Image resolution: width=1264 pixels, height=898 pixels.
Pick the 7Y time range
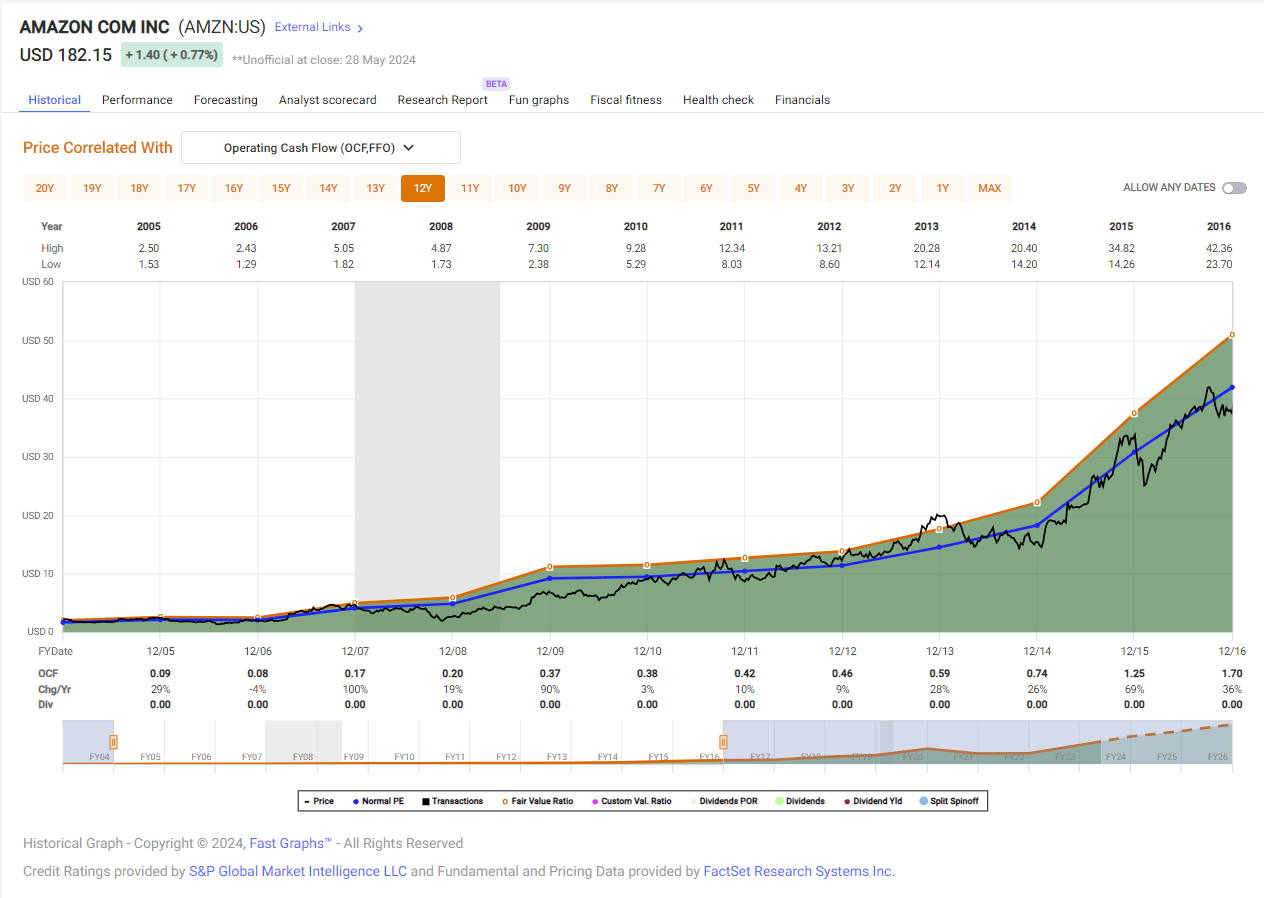659,188
